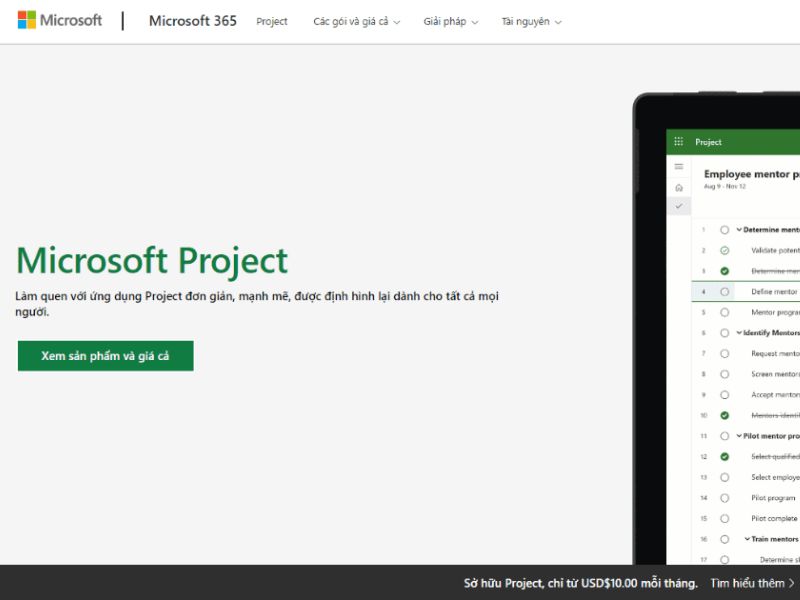Click the Employee mentor project title
Image resolution: width=800 pixels, height=600 pixels.
coord(752,174)
